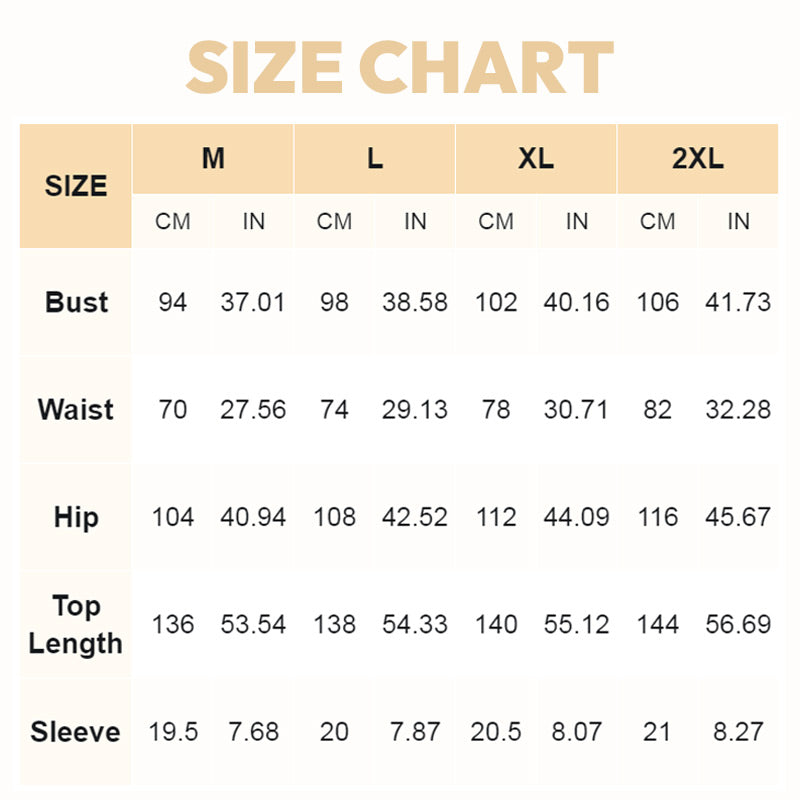Click the Waist row label
The width and height of the screenshot is (800, 800).
pos(76,410)
